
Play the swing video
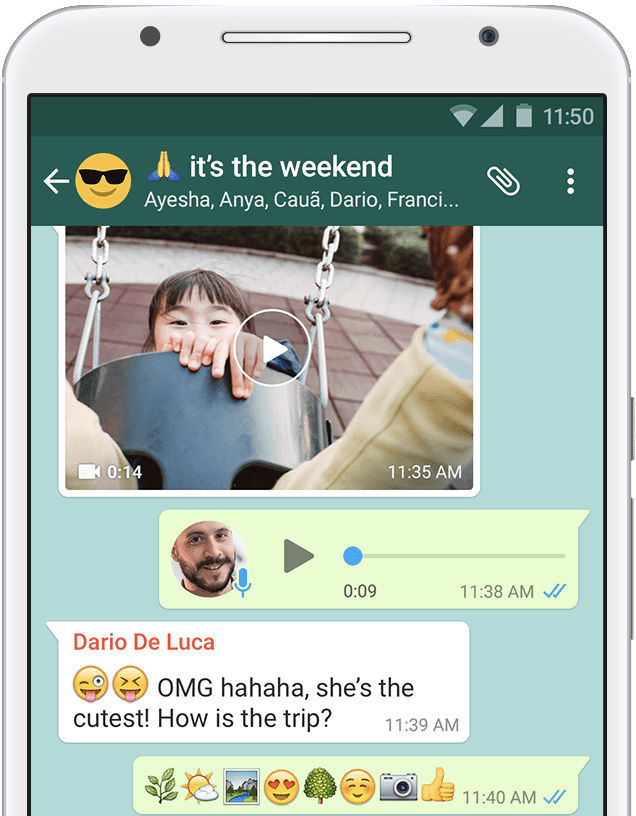pyautogui.click(x=272, y=349)
